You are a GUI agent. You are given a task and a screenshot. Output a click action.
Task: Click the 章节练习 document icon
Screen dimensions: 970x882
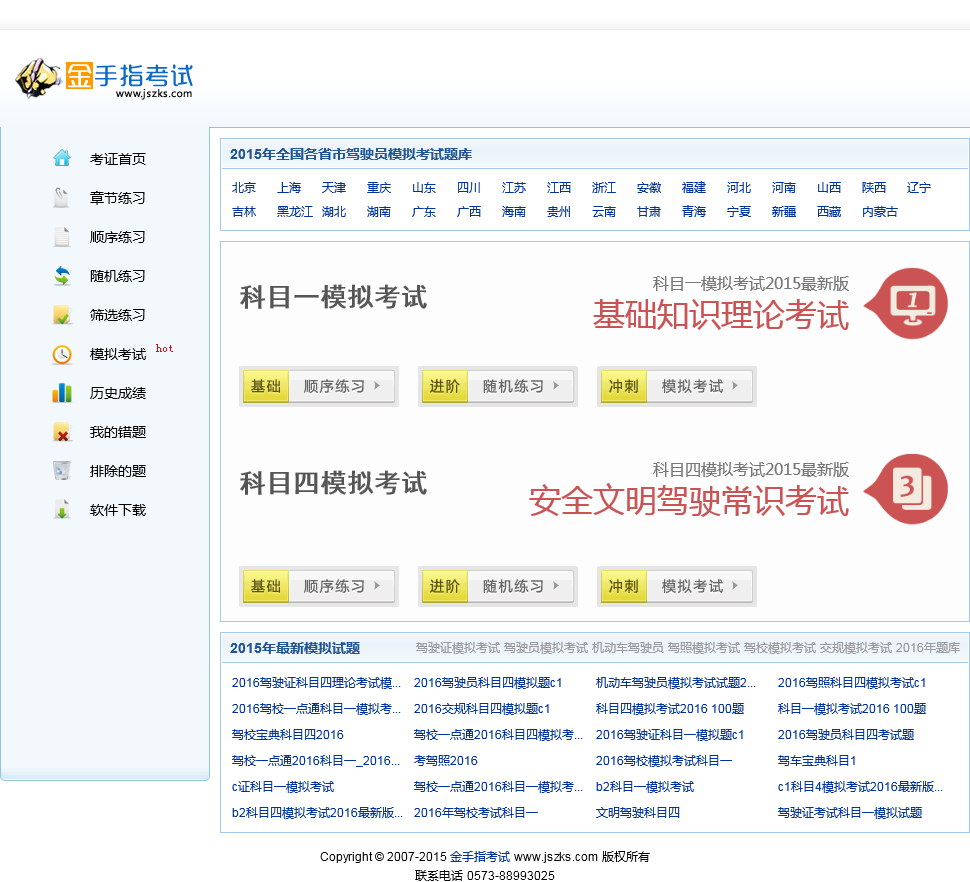[x=62, y=198]
